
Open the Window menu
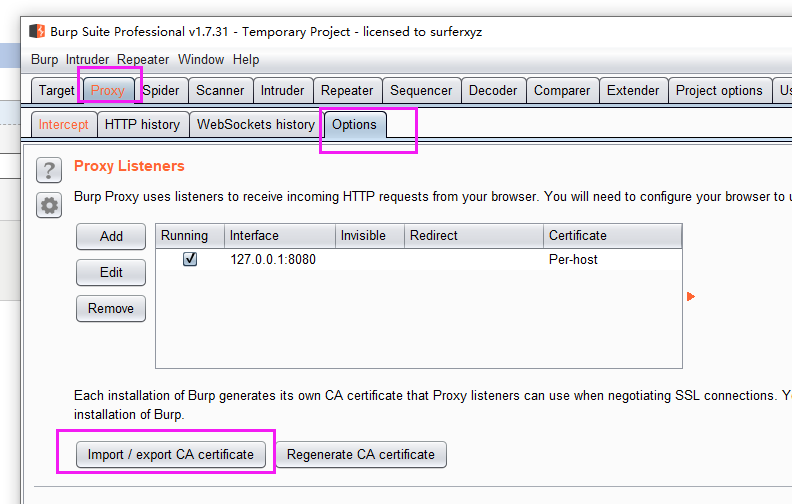(201, 60)
